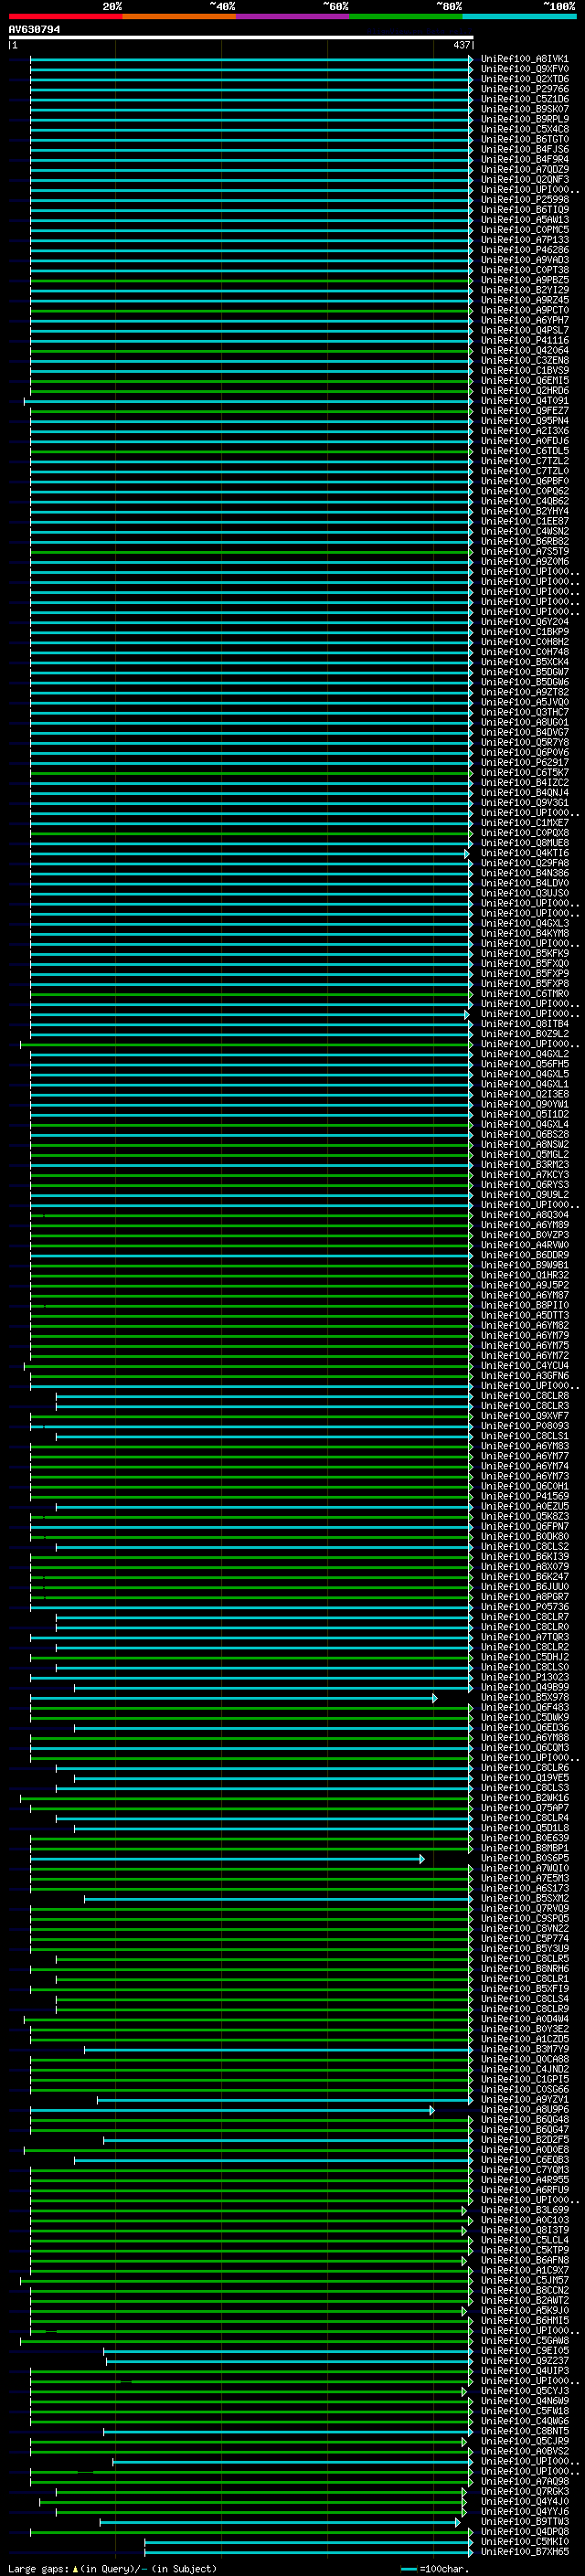585x2576 pixels.
Task: Click the white query ruler bar
Action: (240, 37)
